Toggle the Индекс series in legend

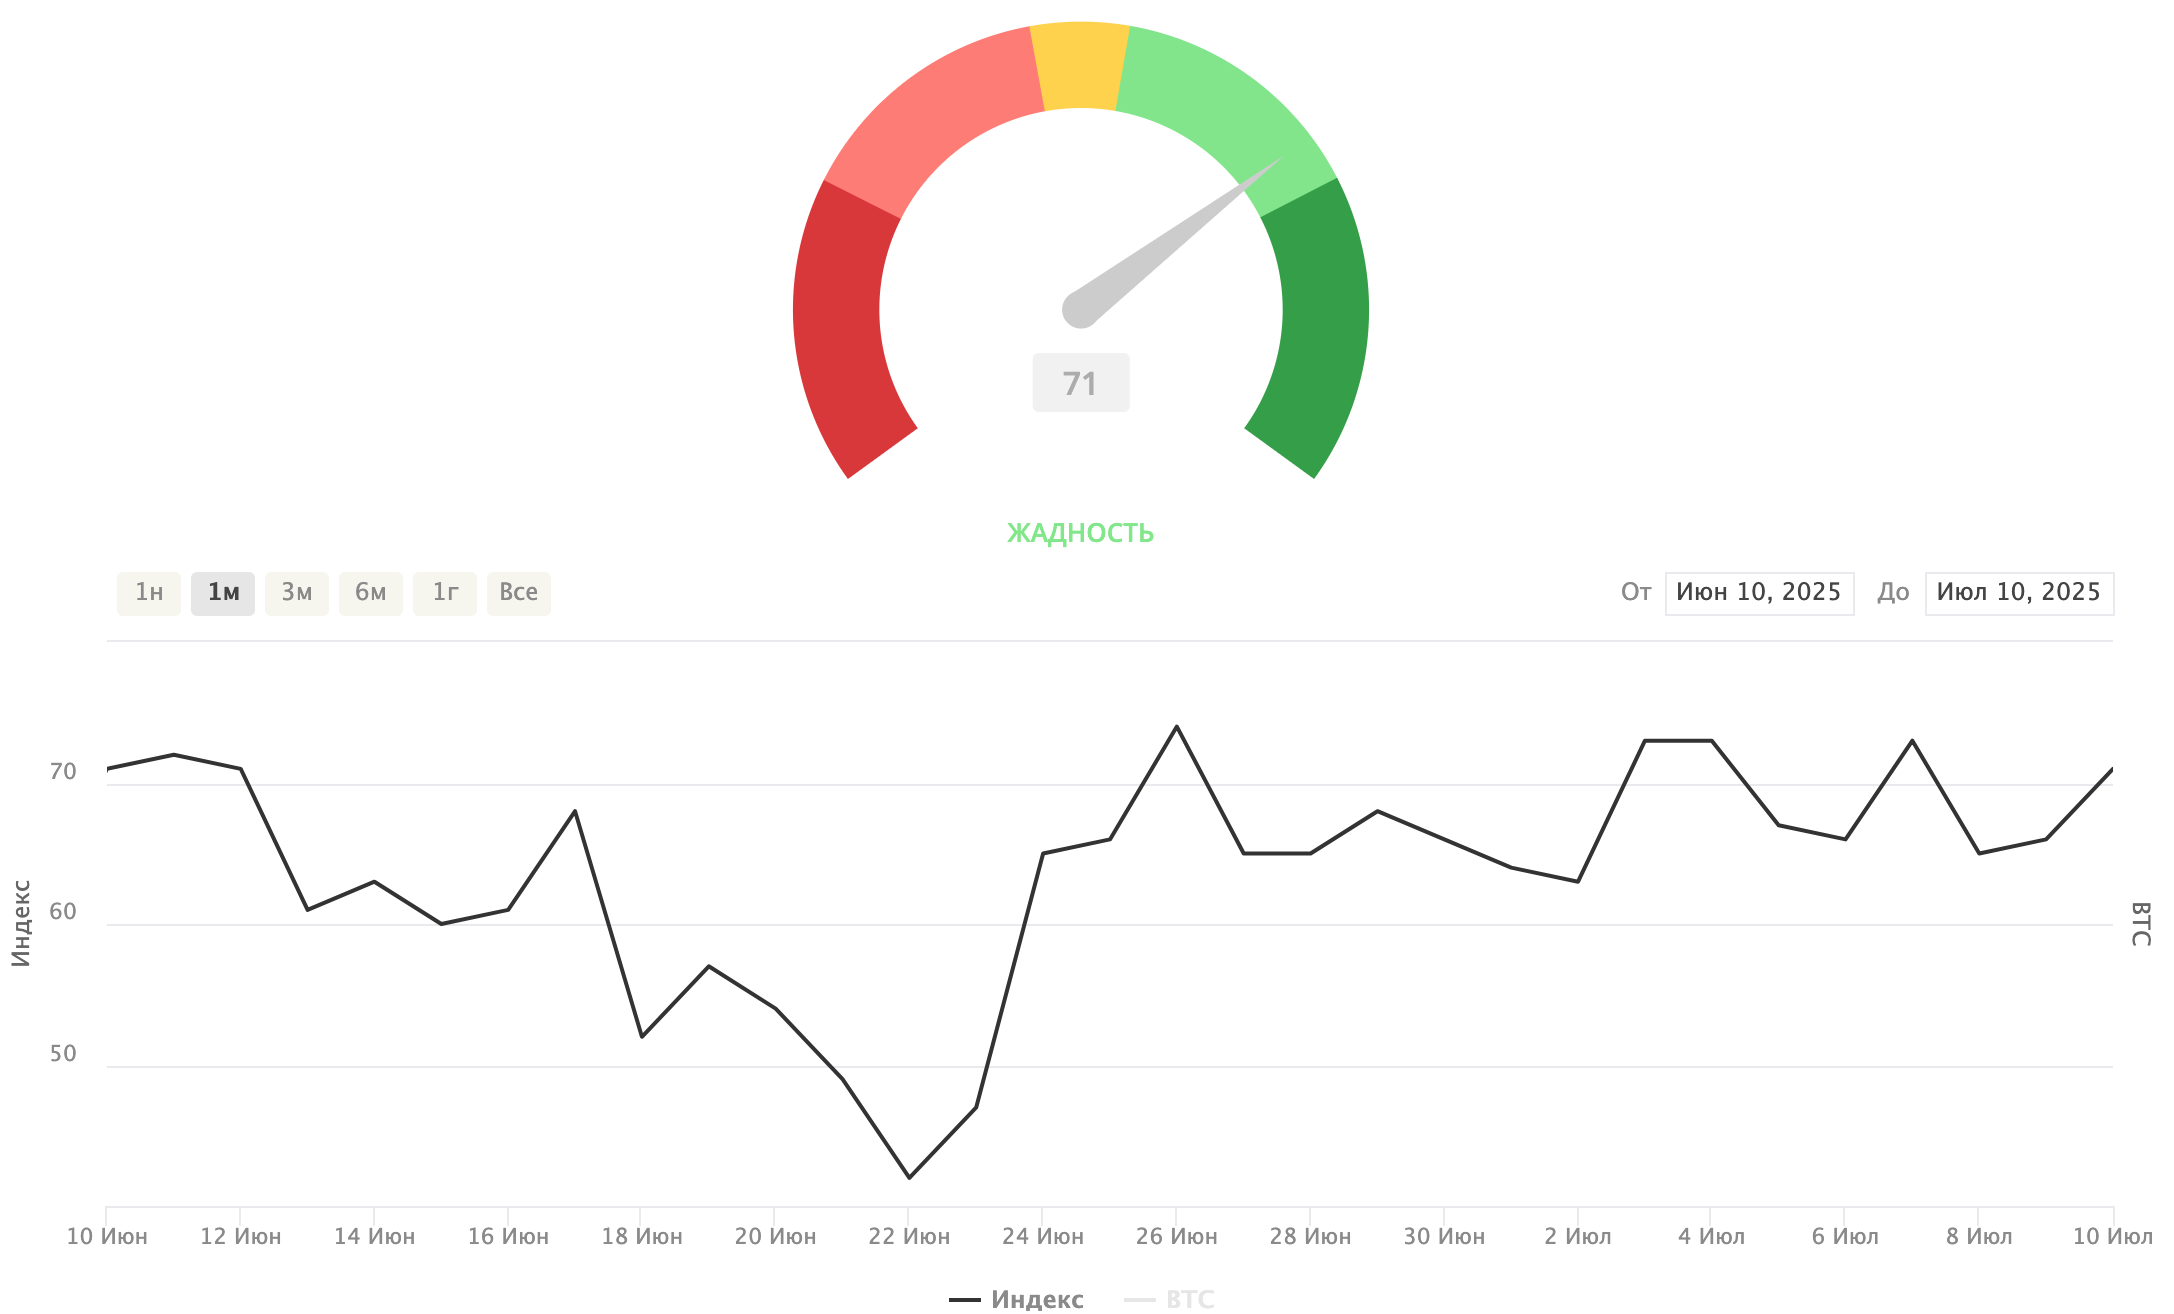tap(1018, 1299)
